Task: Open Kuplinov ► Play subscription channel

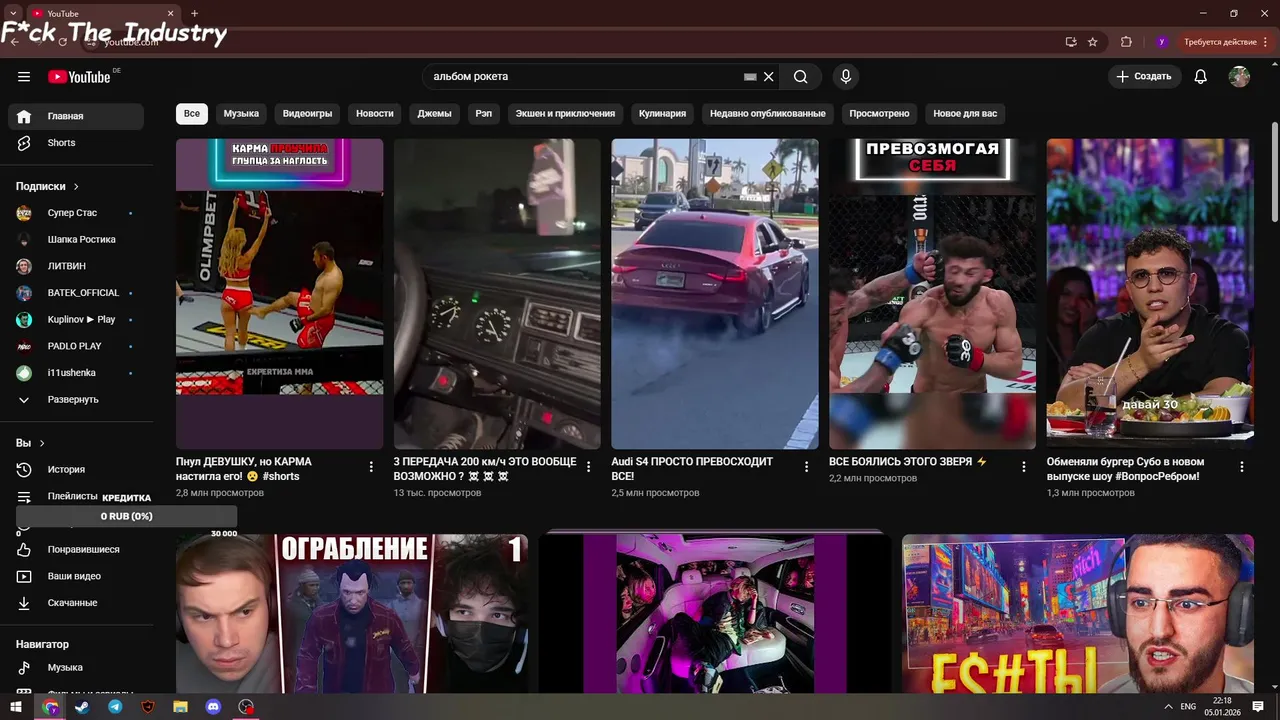Action: click(76, 320)
